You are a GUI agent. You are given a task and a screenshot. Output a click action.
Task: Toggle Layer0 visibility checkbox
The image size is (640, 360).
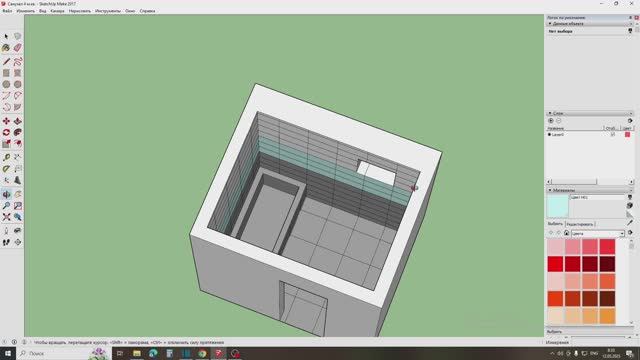pyautogui.click(x=613, y=134)
